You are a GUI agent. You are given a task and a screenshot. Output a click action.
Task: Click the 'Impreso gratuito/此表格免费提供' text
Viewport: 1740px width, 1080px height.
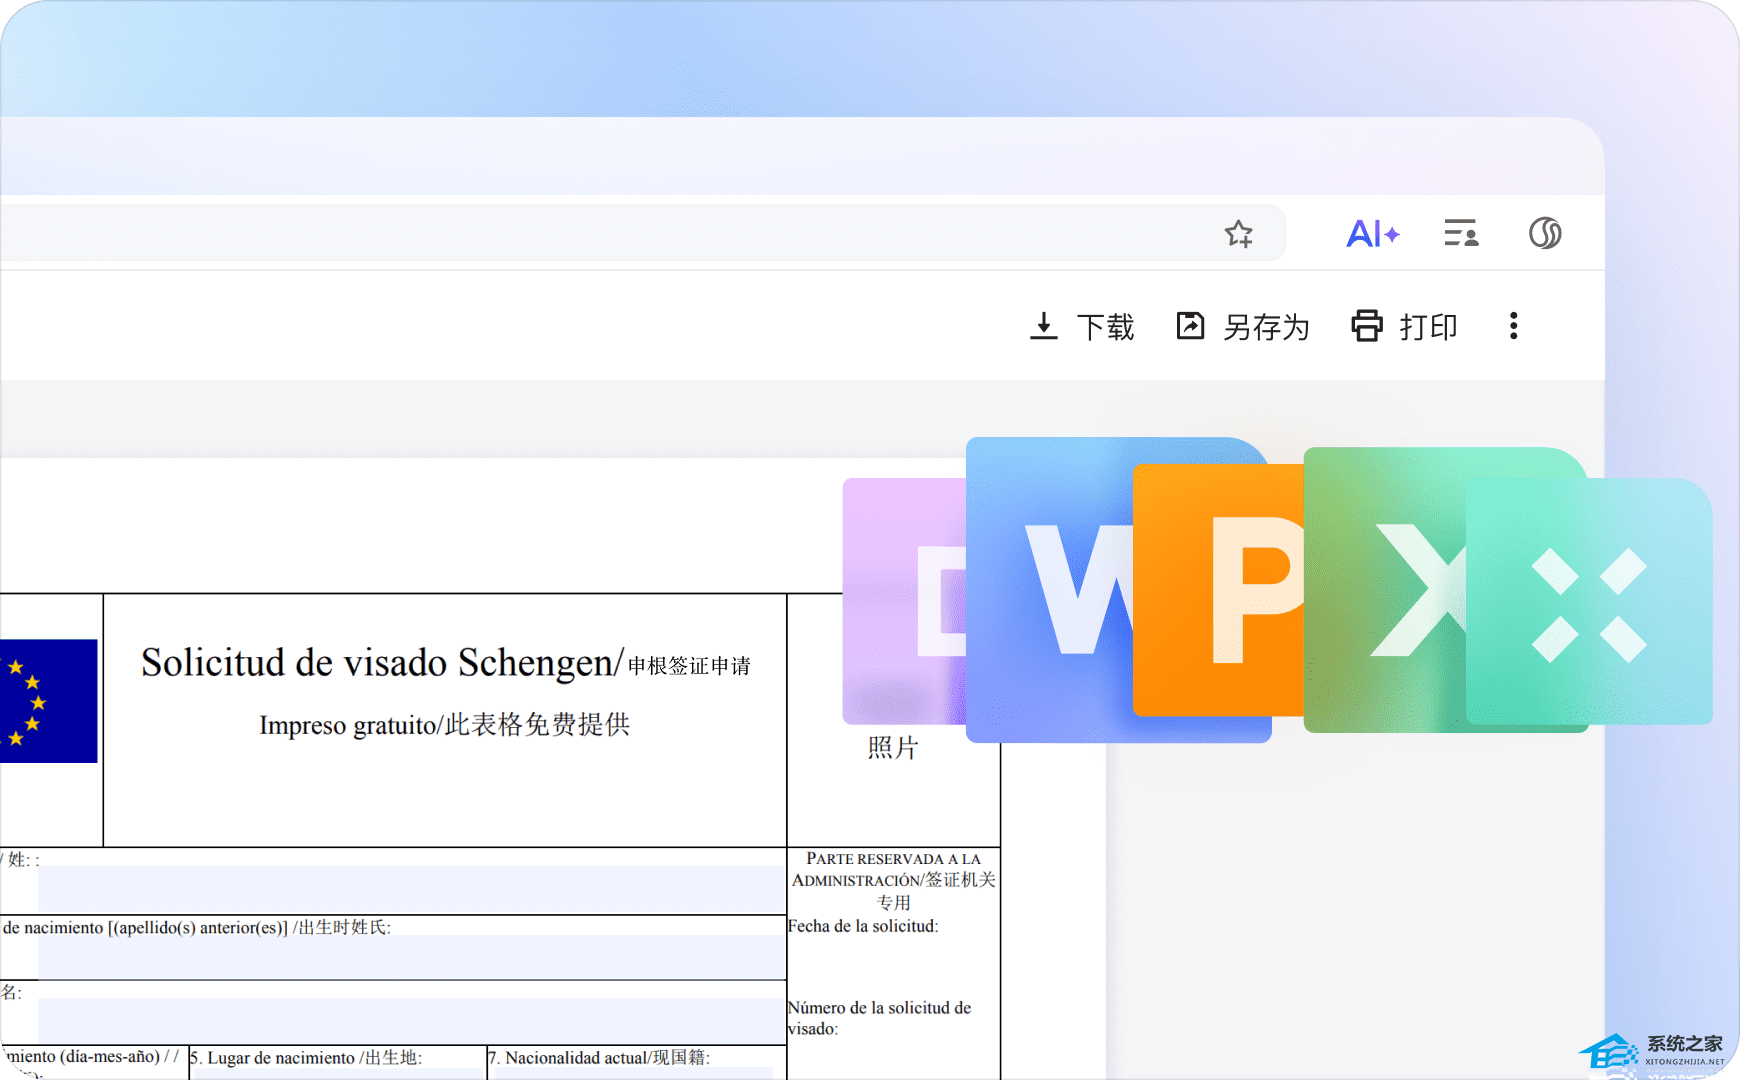pos(445,724)
